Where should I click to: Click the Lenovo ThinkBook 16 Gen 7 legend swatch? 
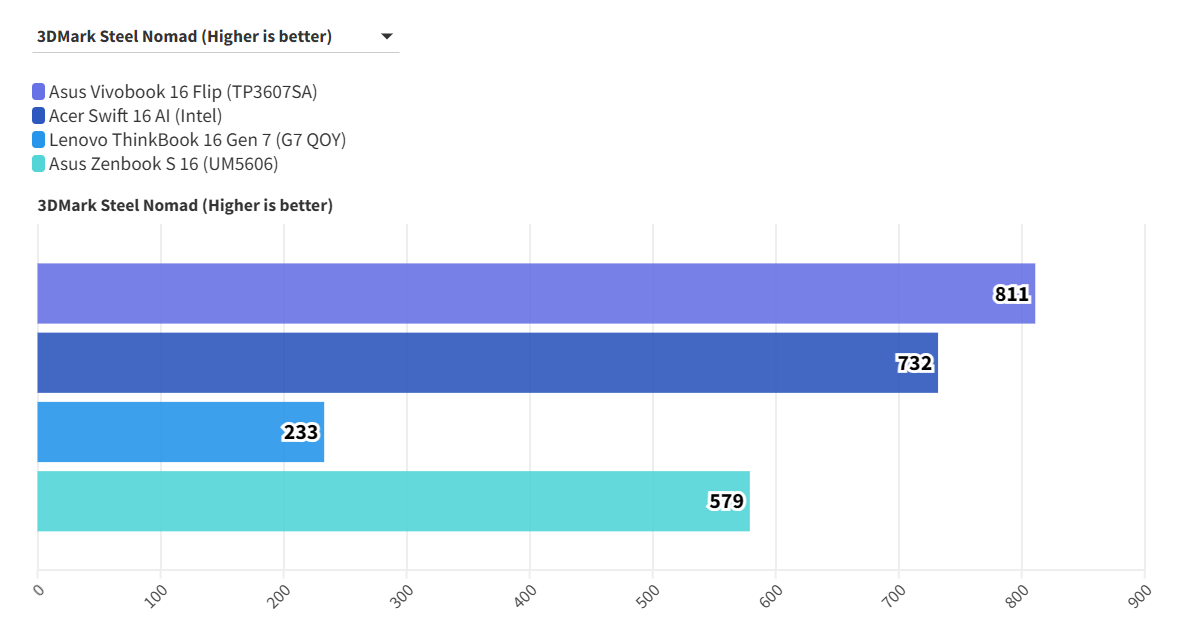click(39, 140)
